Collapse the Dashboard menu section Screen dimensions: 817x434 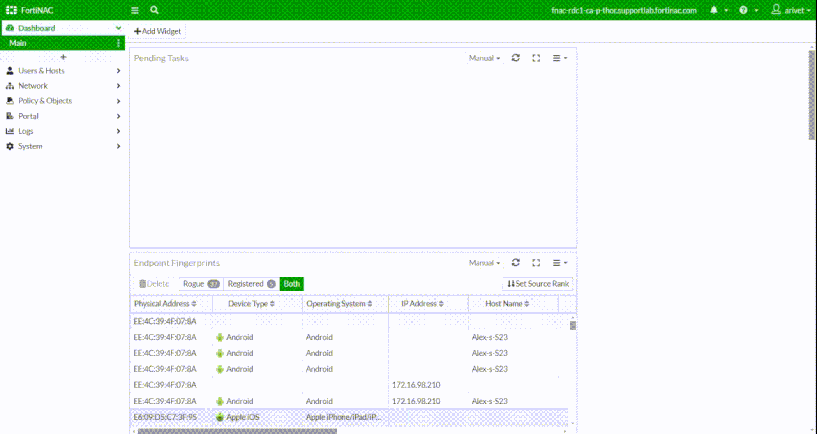click(x=118, y=28)
